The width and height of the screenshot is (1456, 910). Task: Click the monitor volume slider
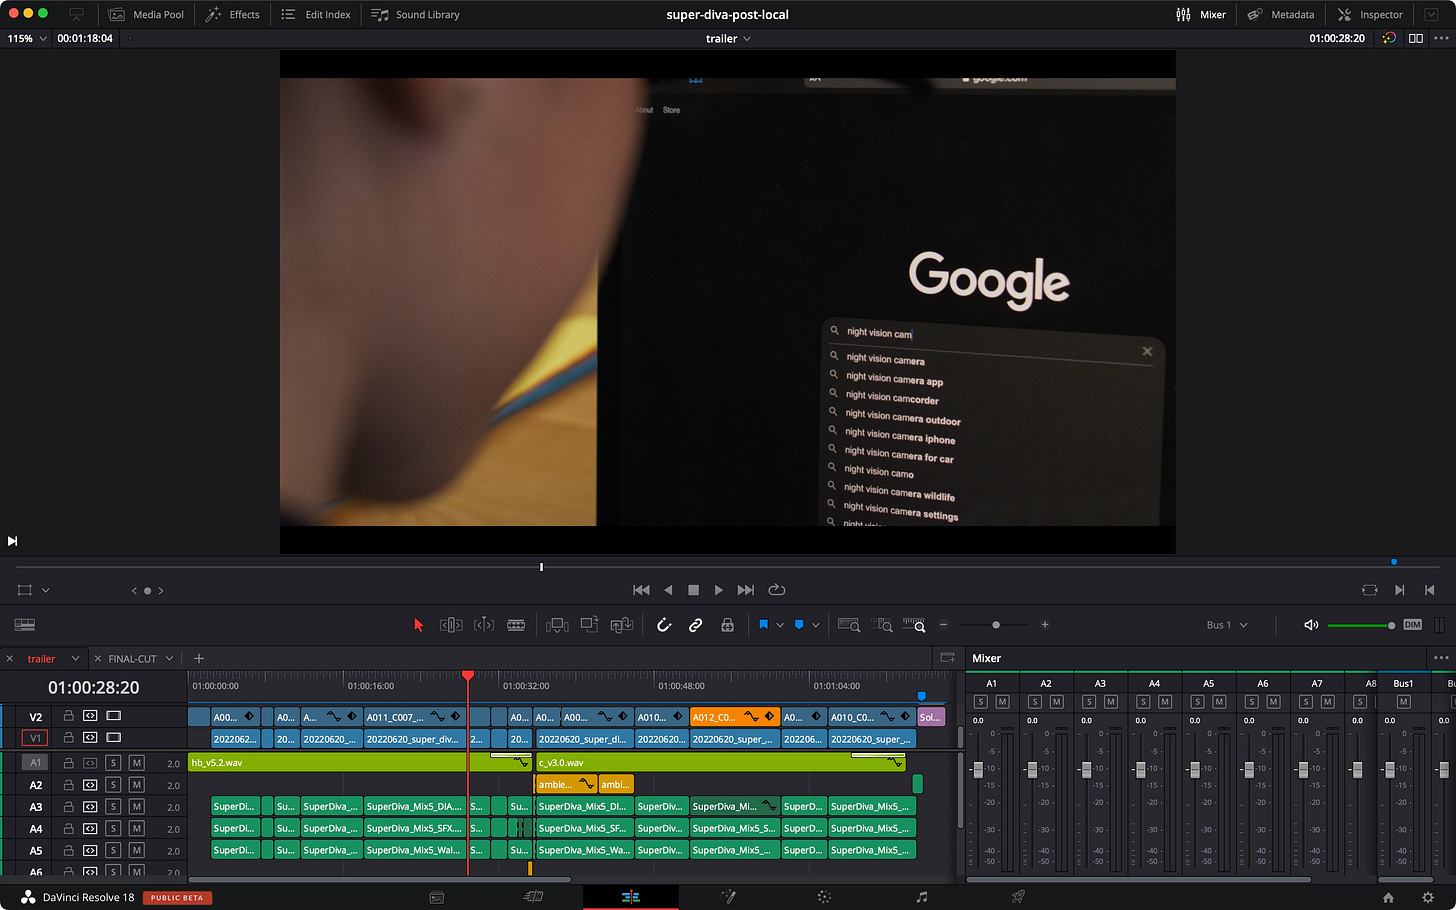point(1360,625)
